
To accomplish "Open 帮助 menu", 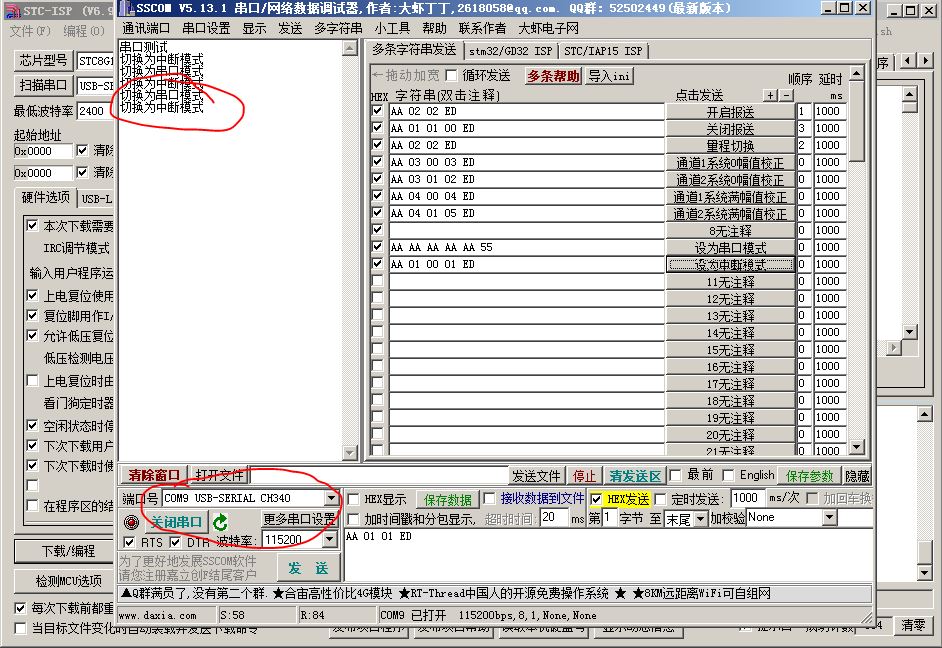I will point(434,28).
